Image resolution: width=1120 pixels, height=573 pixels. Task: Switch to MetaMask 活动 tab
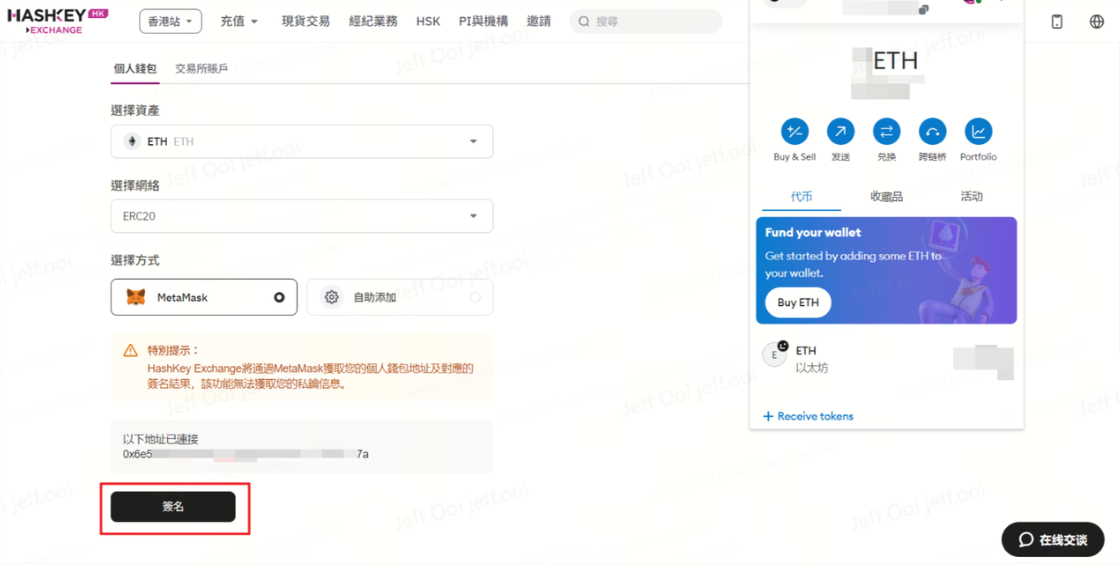971,196
